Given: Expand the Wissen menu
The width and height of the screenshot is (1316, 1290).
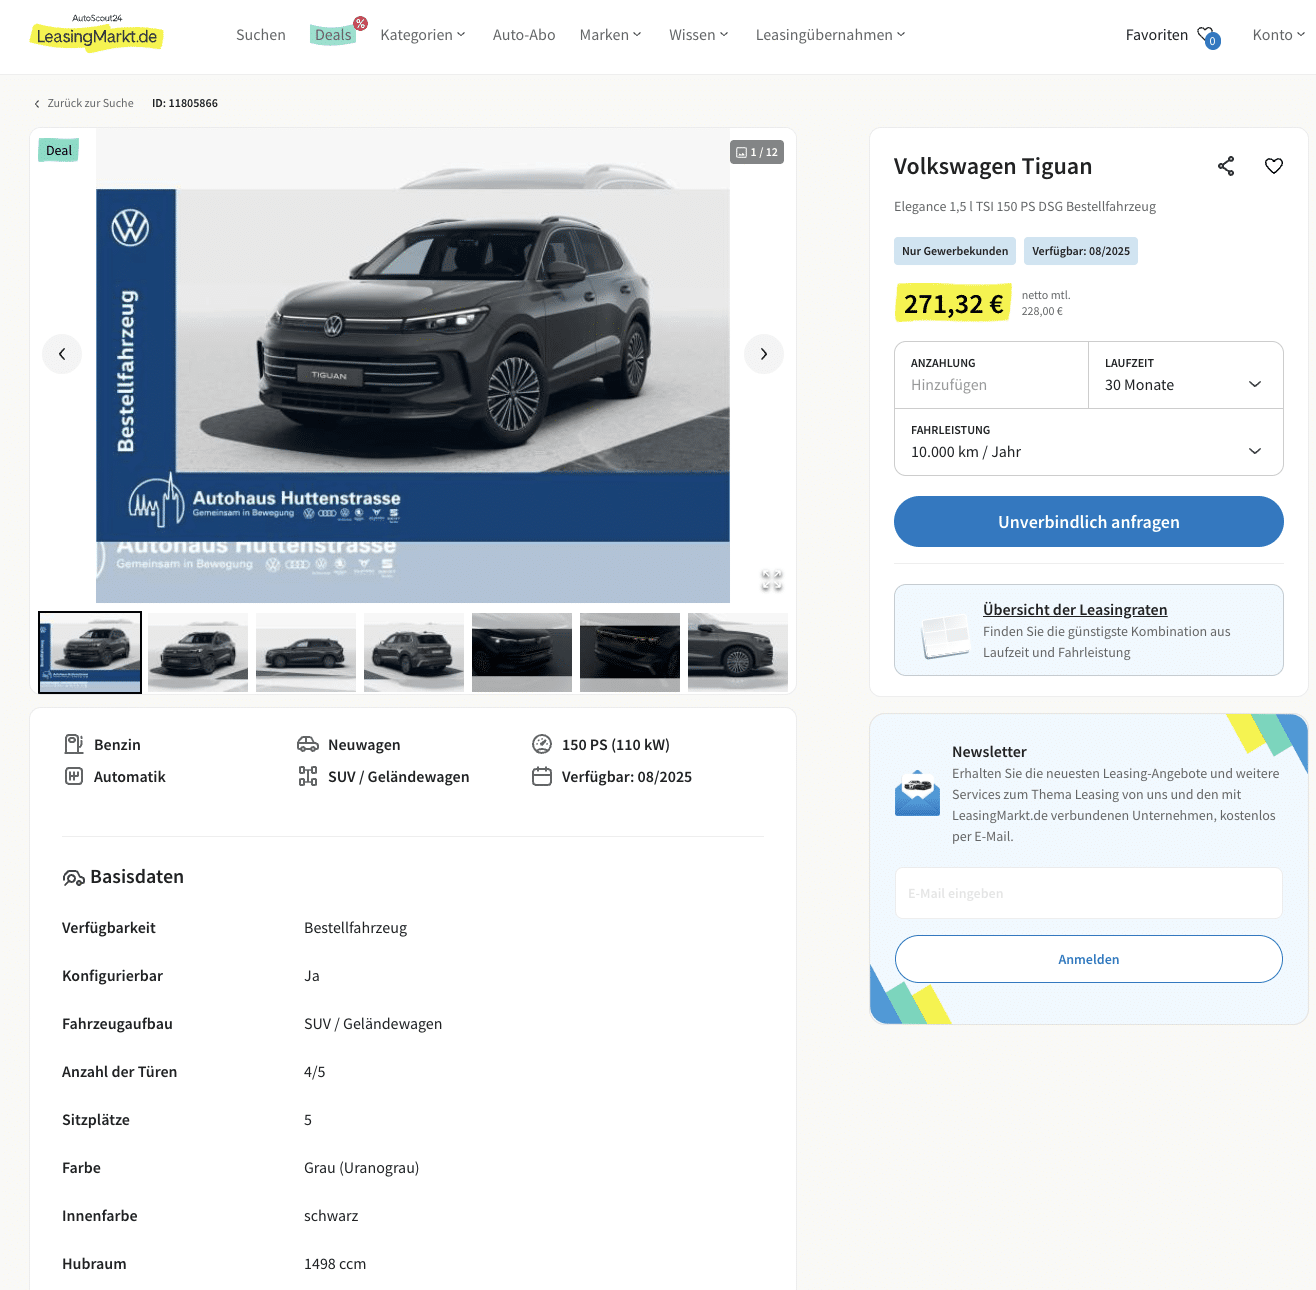Looking at the screenshot, I should [x=698, y=35].
